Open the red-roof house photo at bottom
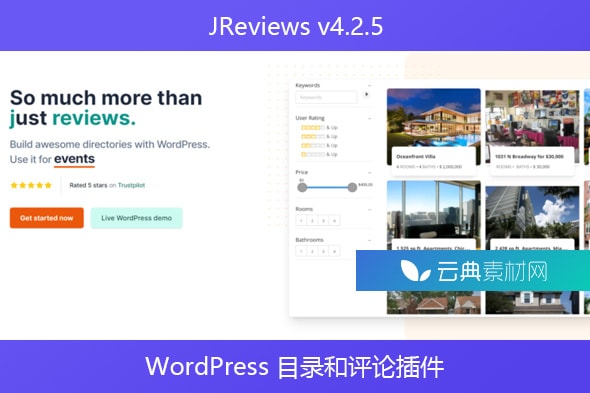Viewport: 590px width, 393px height. (x=433, y=303)
